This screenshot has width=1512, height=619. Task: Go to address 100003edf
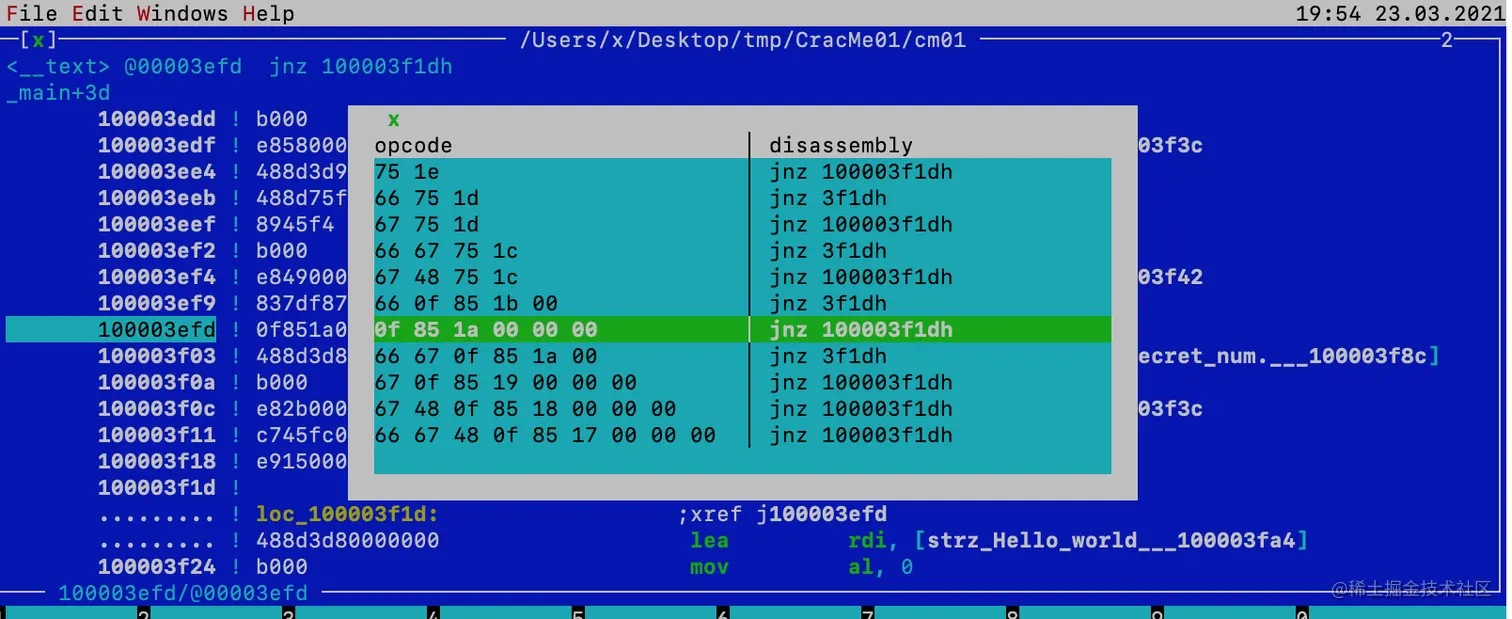coord(156,145)
